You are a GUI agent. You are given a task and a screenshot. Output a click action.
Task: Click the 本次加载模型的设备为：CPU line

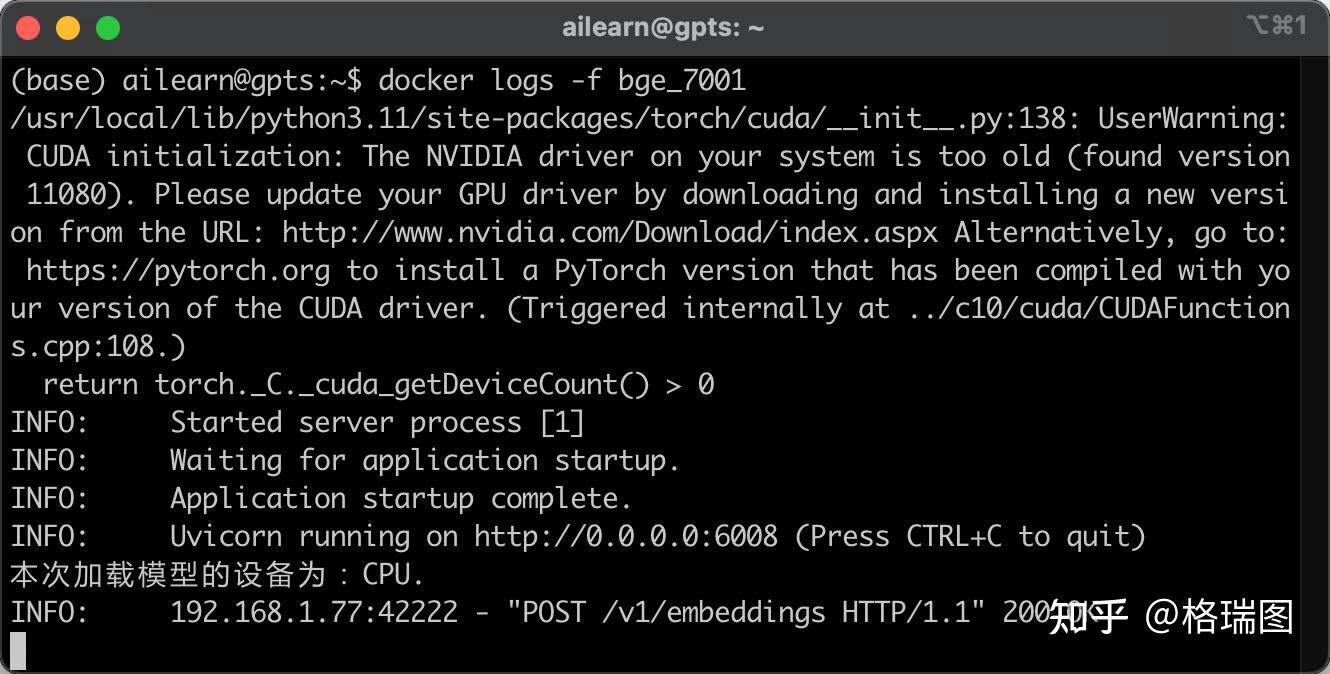(218, 575)
